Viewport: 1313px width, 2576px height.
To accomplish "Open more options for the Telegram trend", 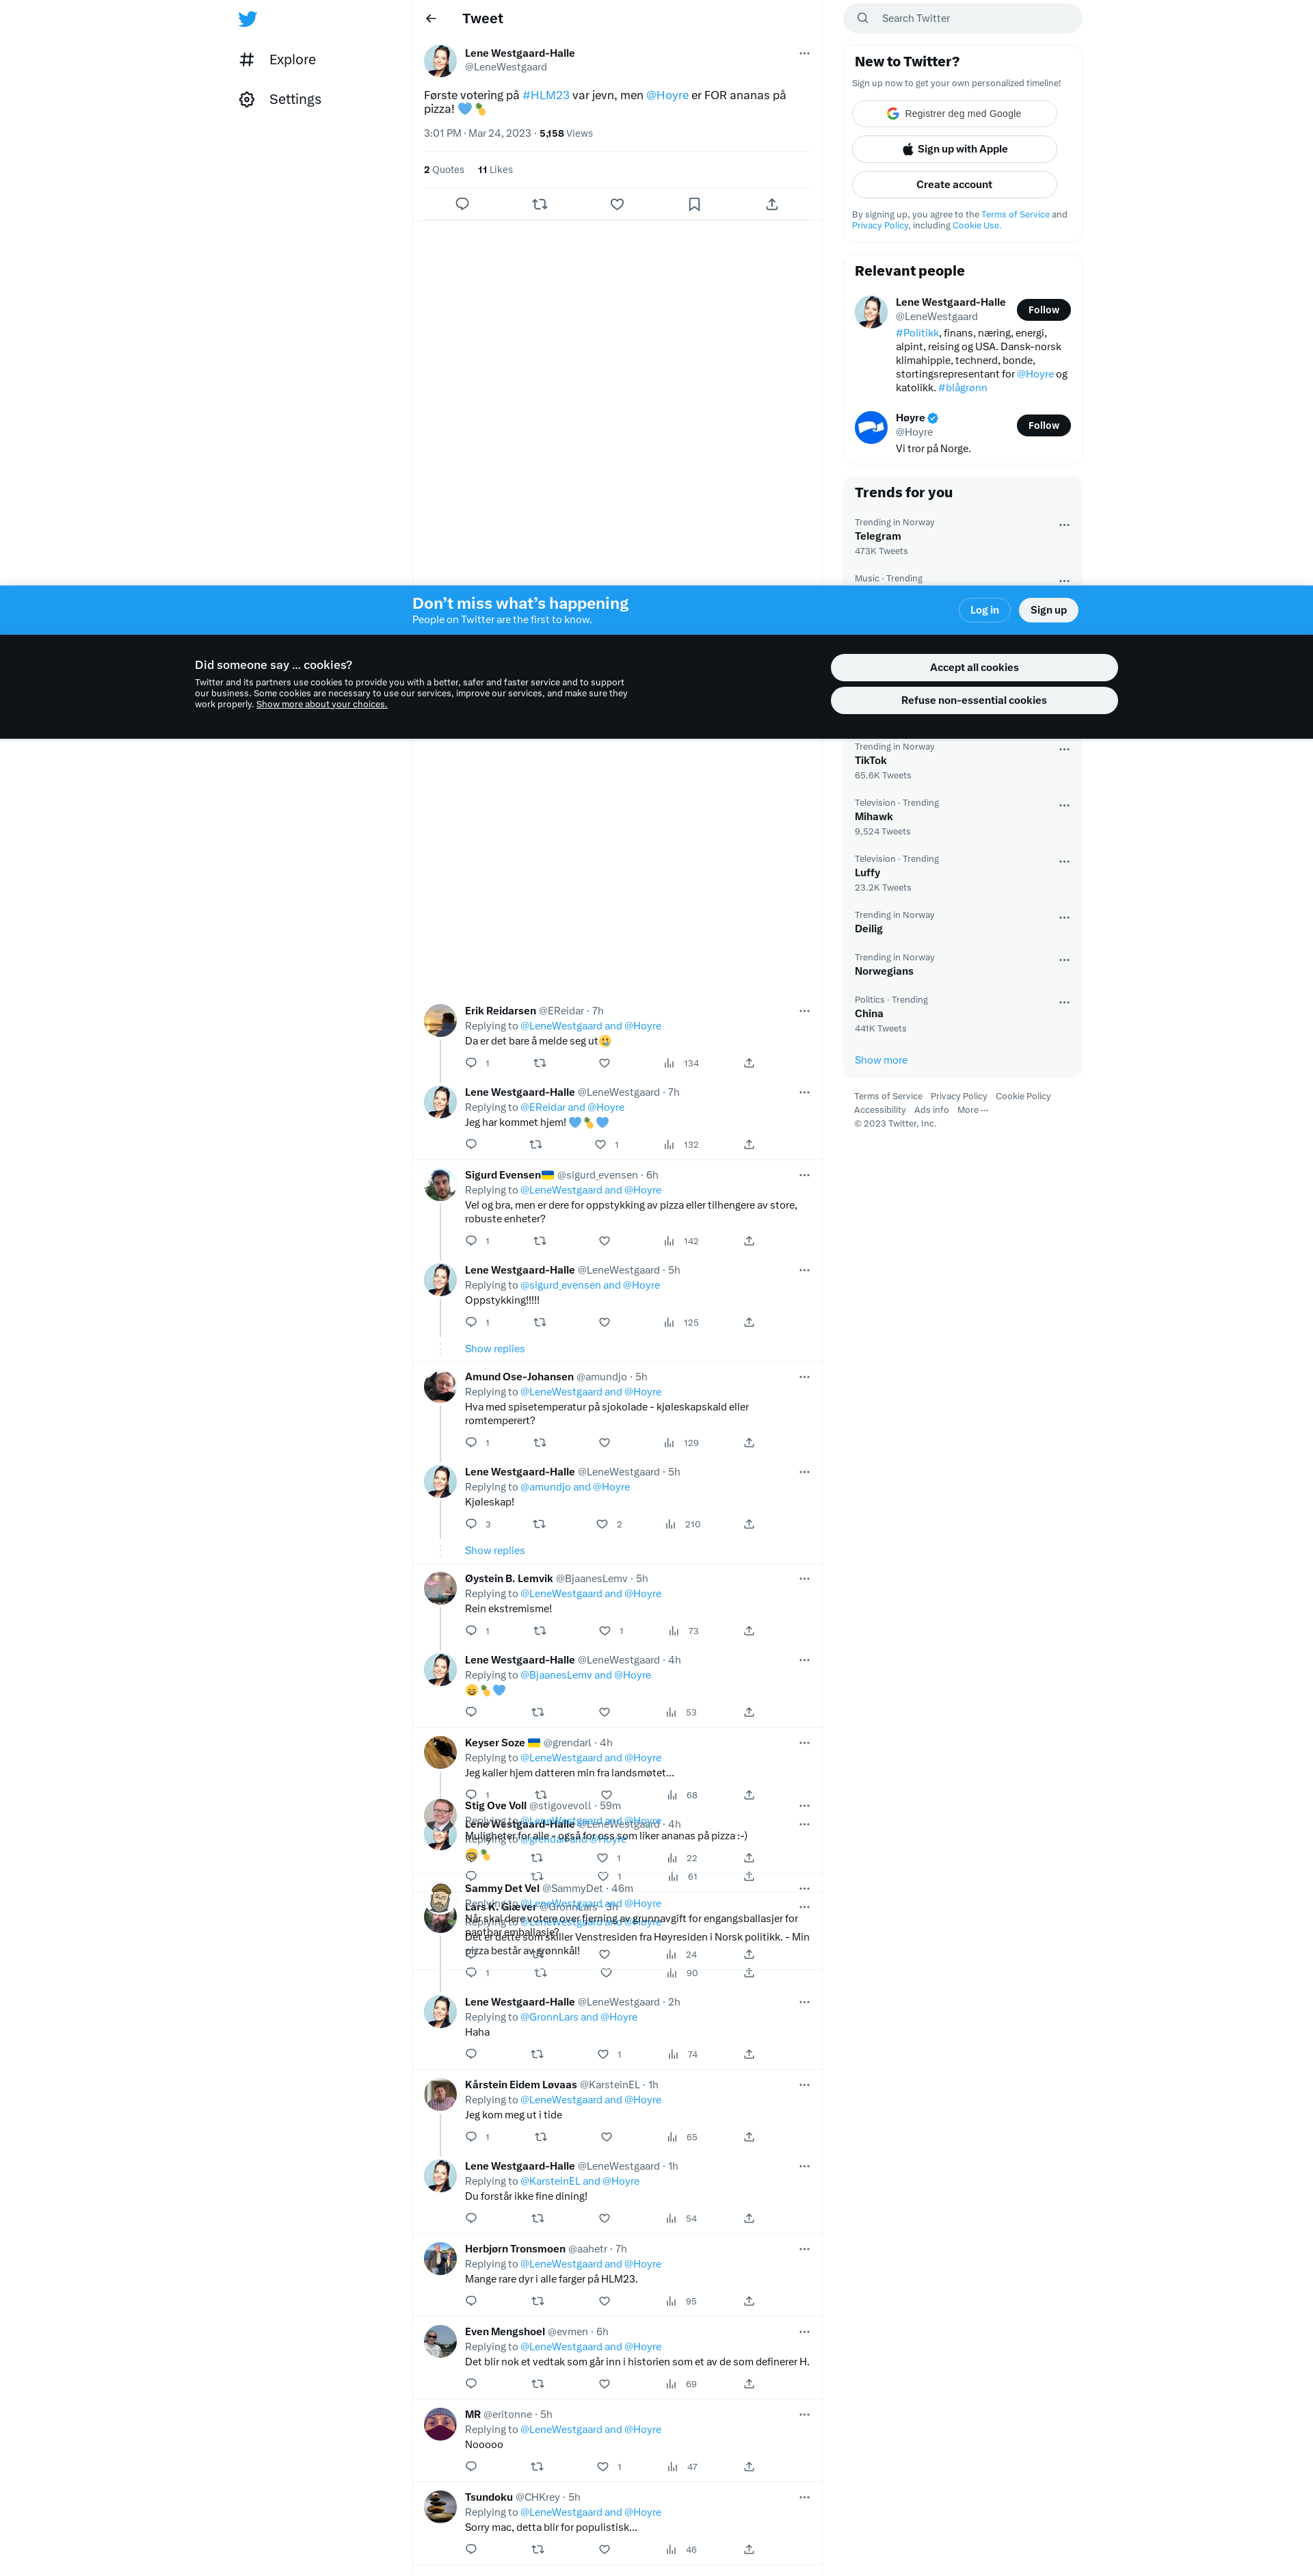I will pyautogui.click(x=1064, y=525).
